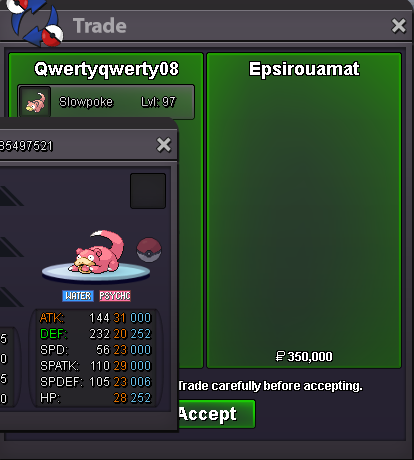Click the empty held item slot
The width and height of the screenshot is (414, 460).
pos(148,191)
